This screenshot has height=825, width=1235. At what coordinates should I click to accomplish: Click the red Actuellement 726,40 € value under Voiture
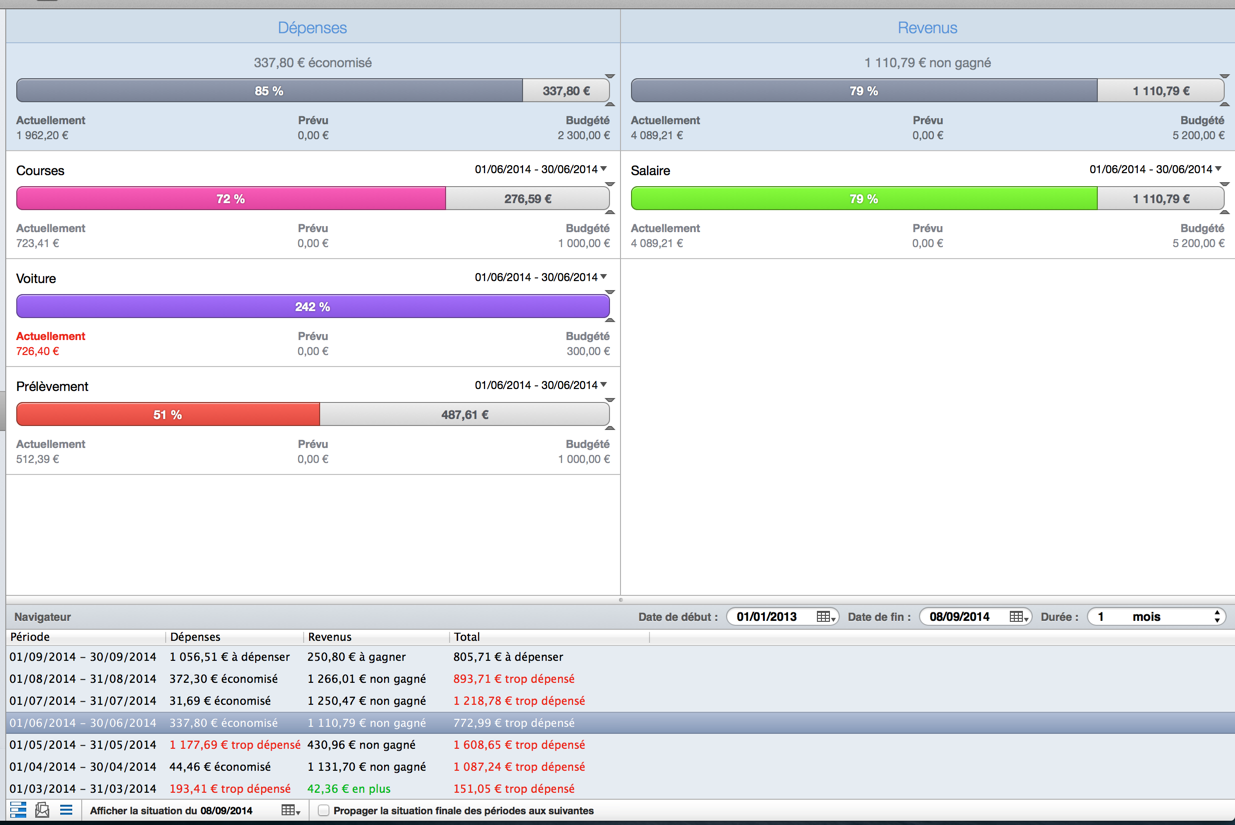click(38, 351)
